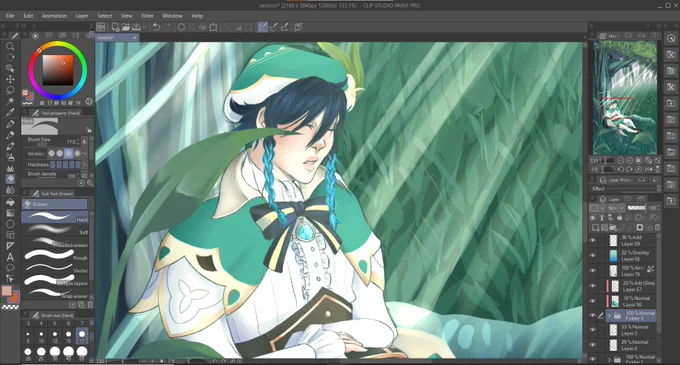Viewport: 680px width, 365px height.
Task: Select the Ruler tool
Action: point(10,245)
